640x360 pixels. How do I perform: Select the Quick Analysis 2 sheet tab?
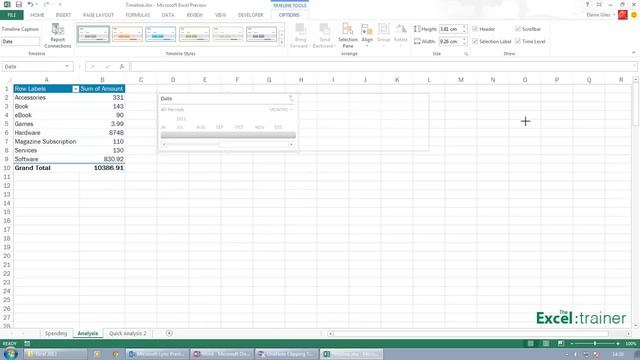click(128, 333)
